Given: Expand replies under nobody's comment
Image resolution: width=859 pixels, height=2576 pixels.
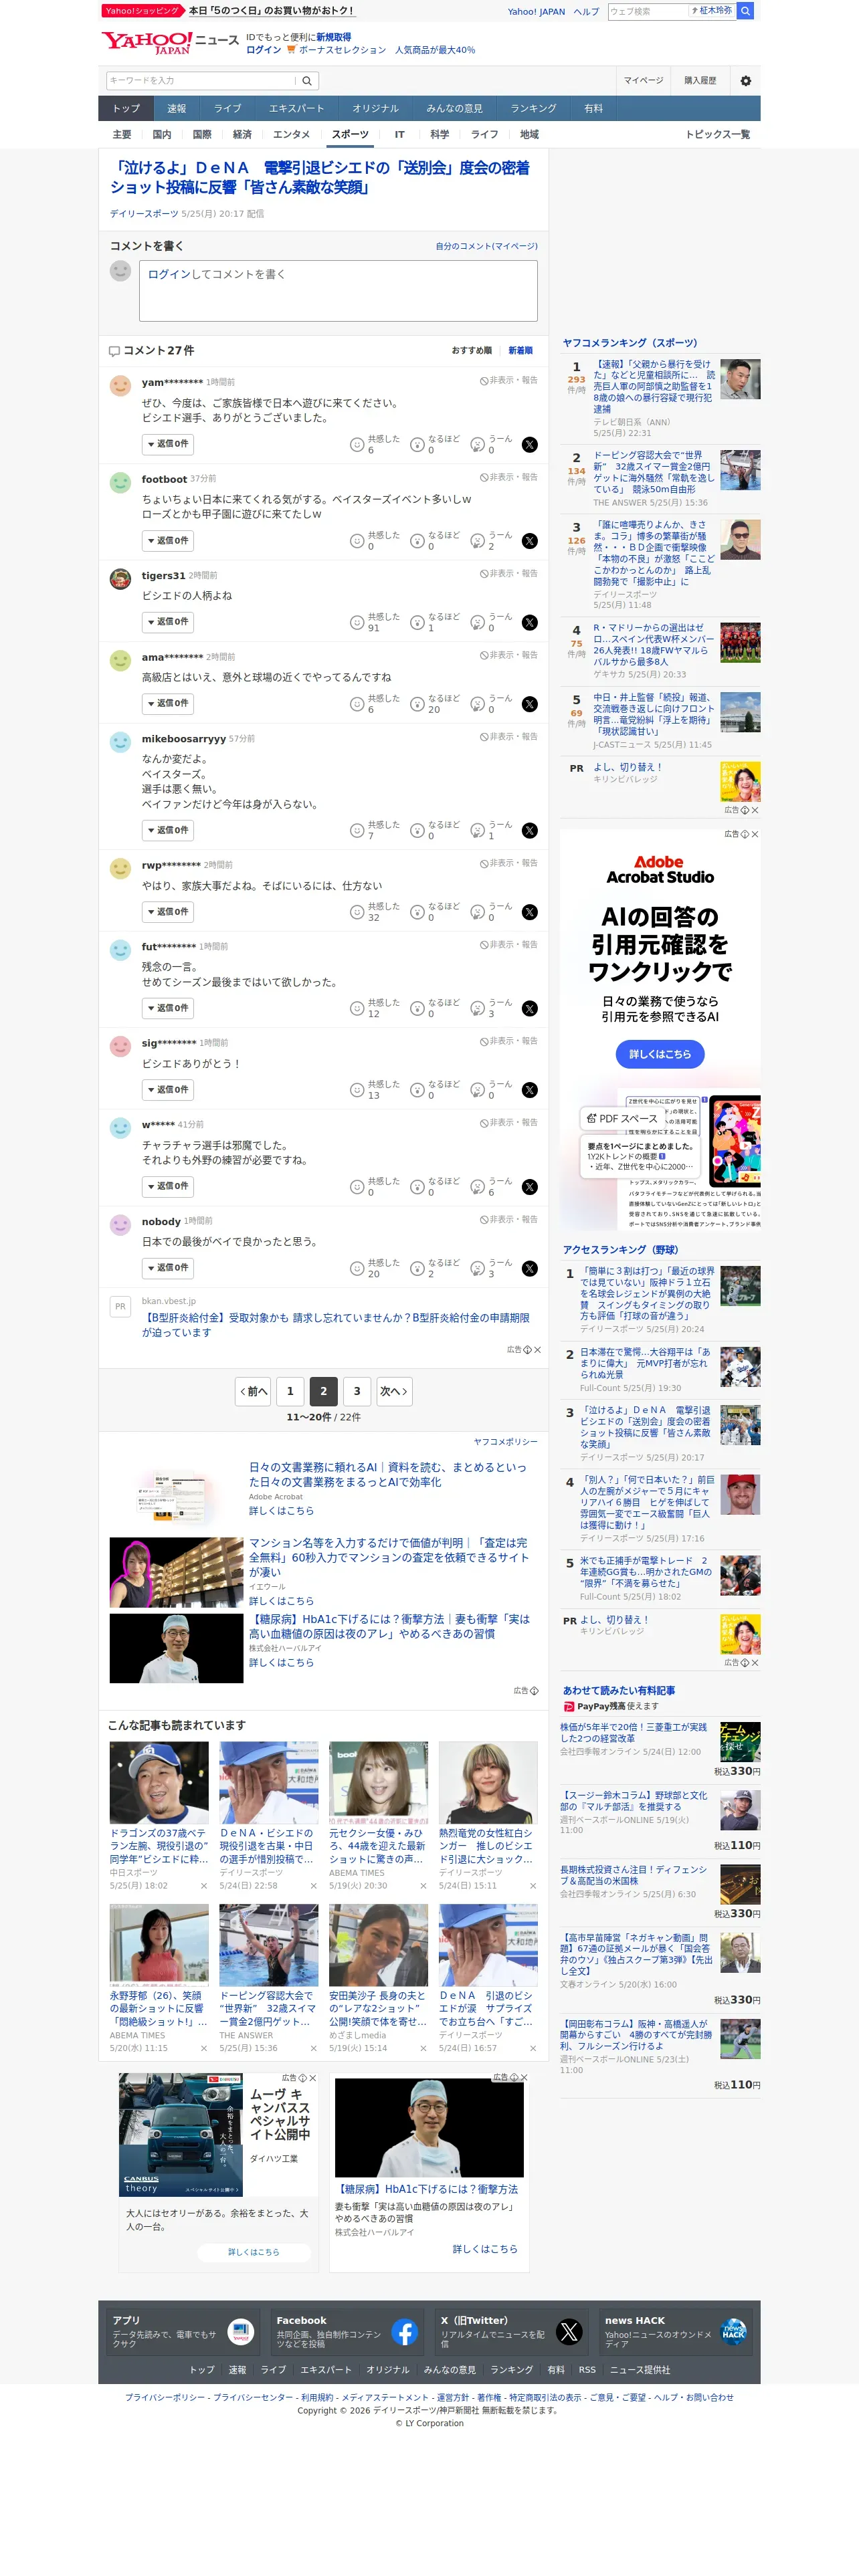Looking at the screenshot, I should tap(168, 1268).
